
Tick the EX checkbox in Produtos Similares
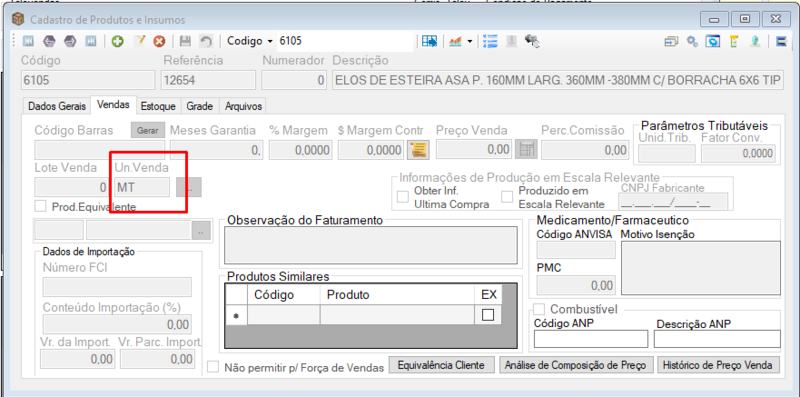pos(488,315)
